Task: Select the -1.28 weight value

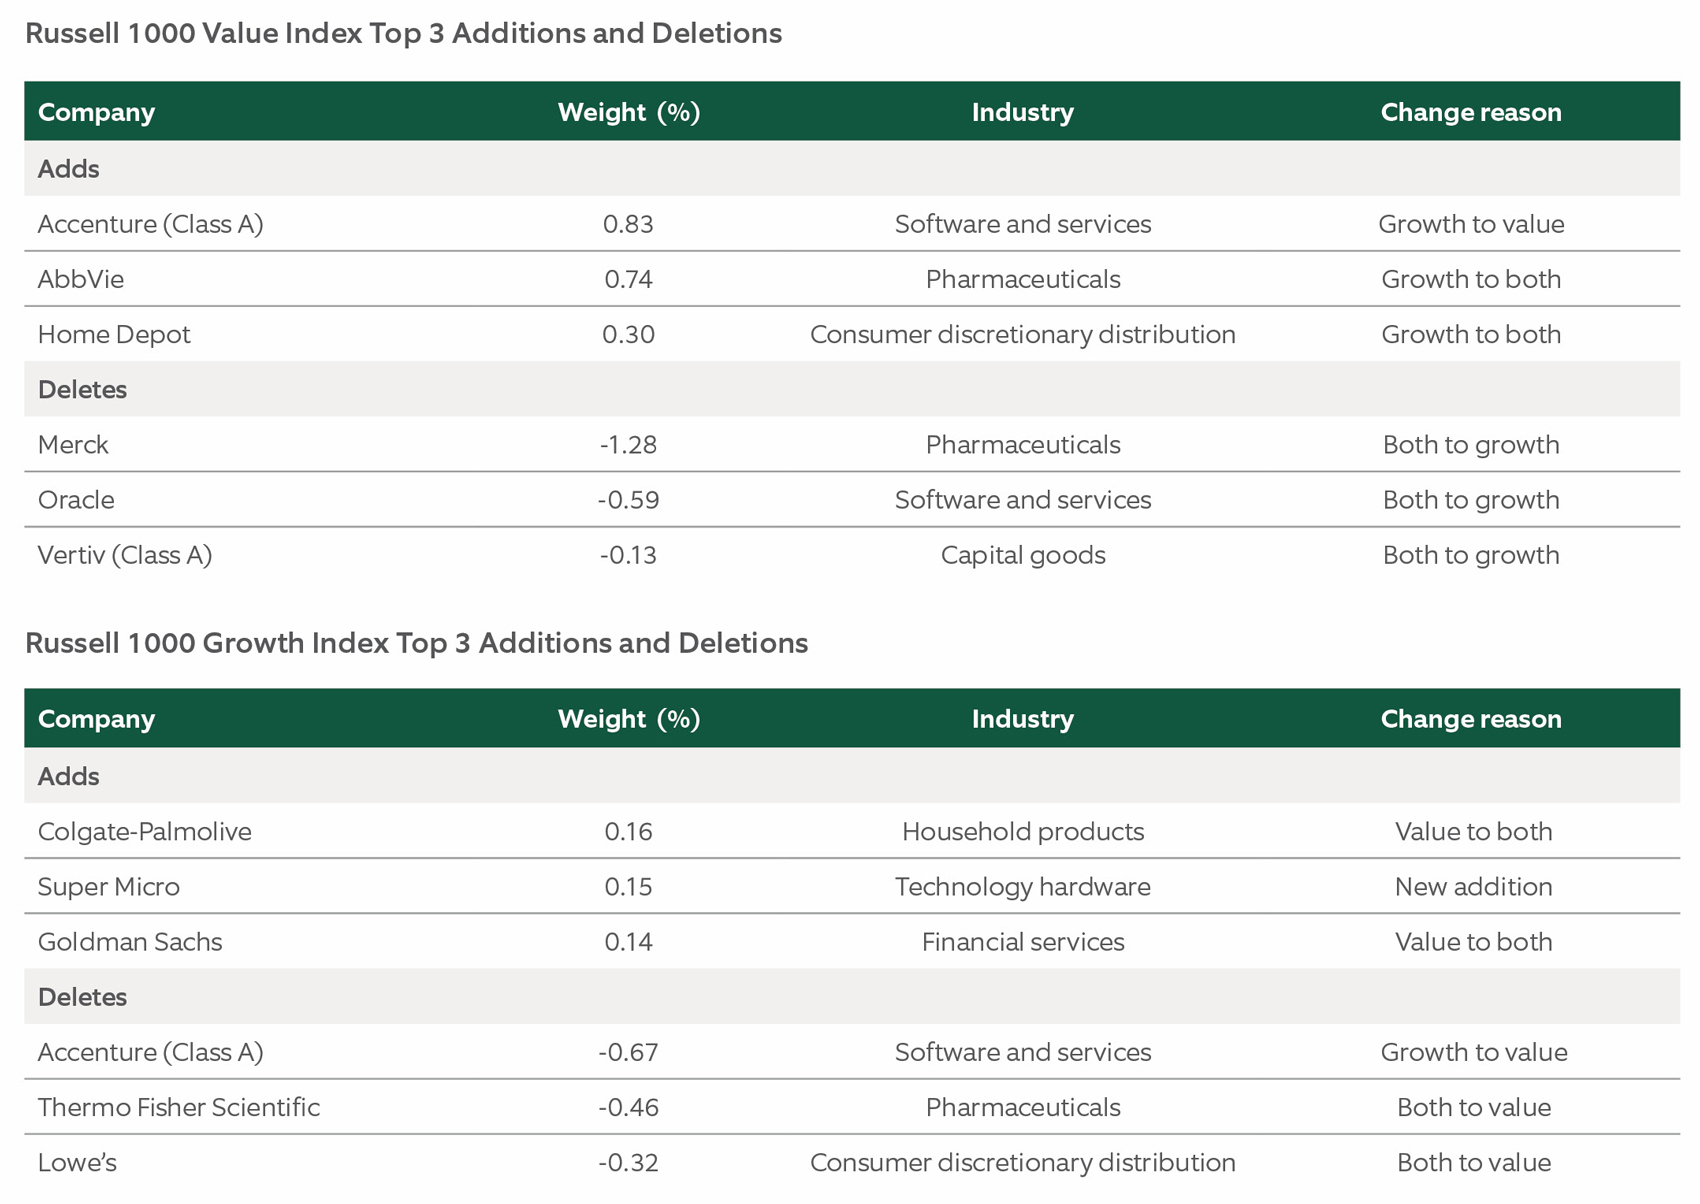Action: click(629, 445)
